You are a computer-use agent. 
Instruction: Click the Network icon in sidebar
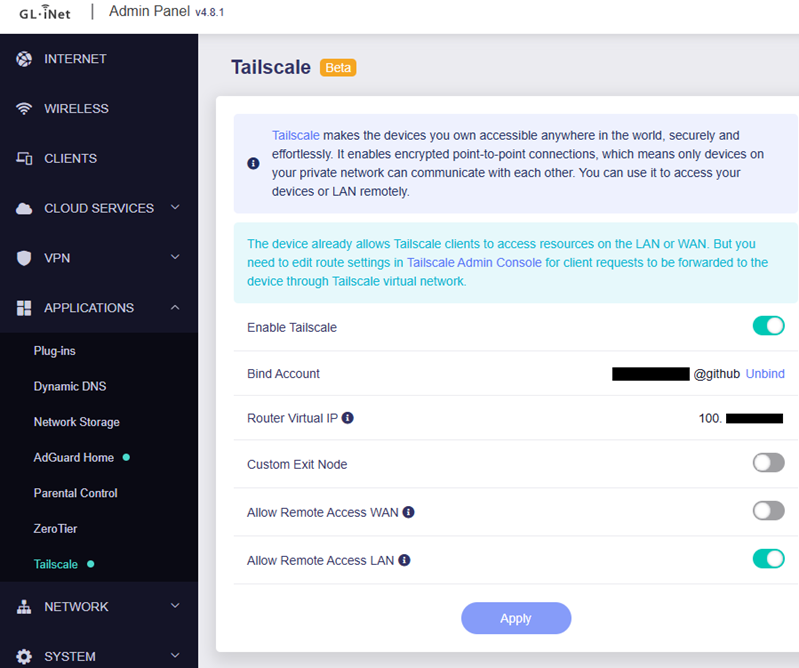click(x=24, y=607)
